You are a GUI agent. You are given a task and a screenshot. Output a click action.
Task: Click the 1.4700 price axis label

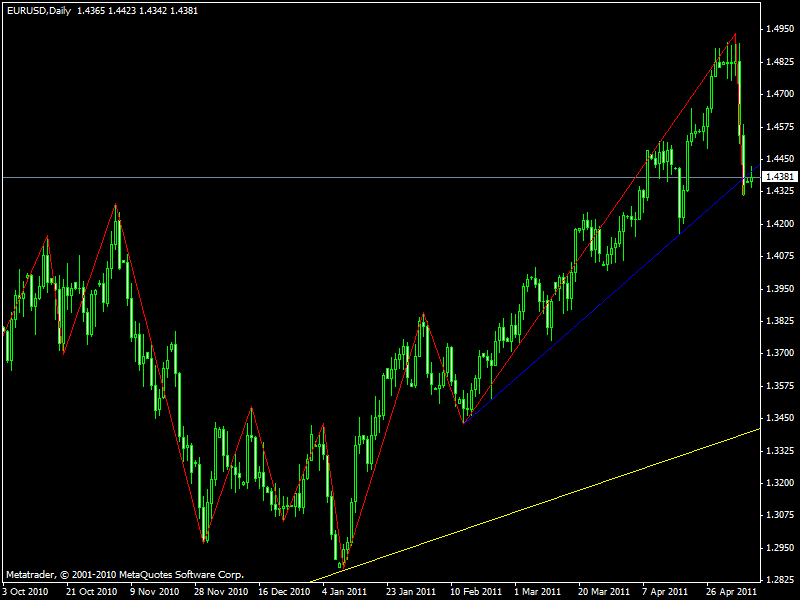tap(779, 94)
